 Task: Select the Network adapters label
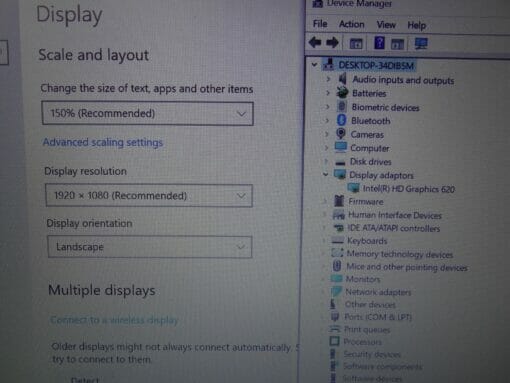[378, 292]
